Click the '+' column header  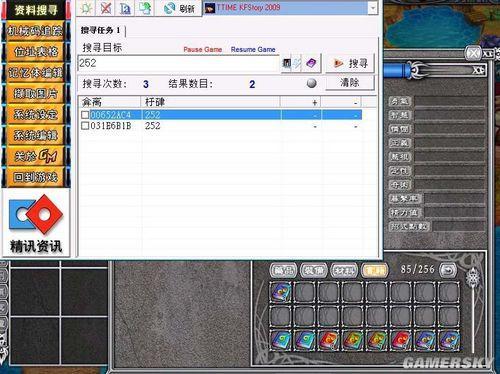301,102
